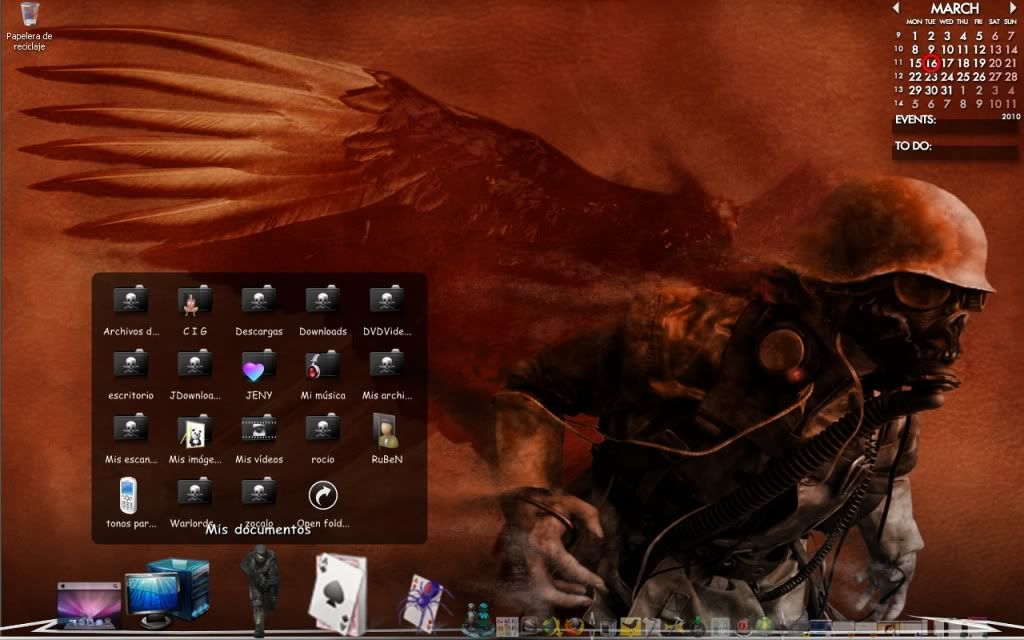Open My Computer in the dock
The width and height of the screenshot is (1024, 640).
pos(168,593)
